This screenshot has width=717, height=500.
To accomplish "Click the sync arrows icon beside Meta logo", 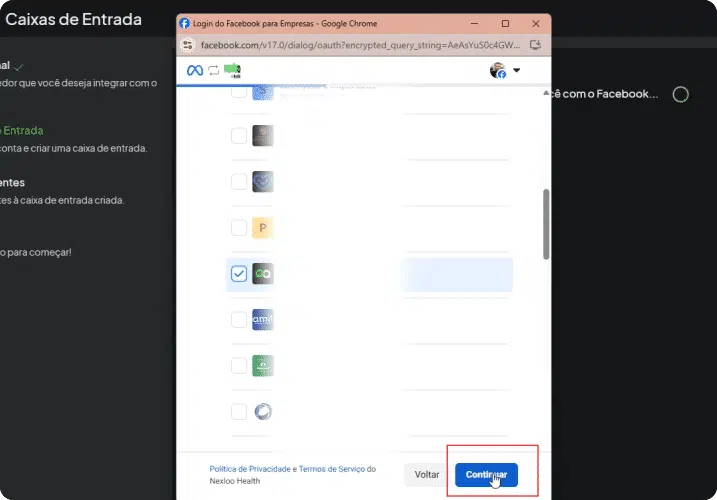I will (214, 70).
